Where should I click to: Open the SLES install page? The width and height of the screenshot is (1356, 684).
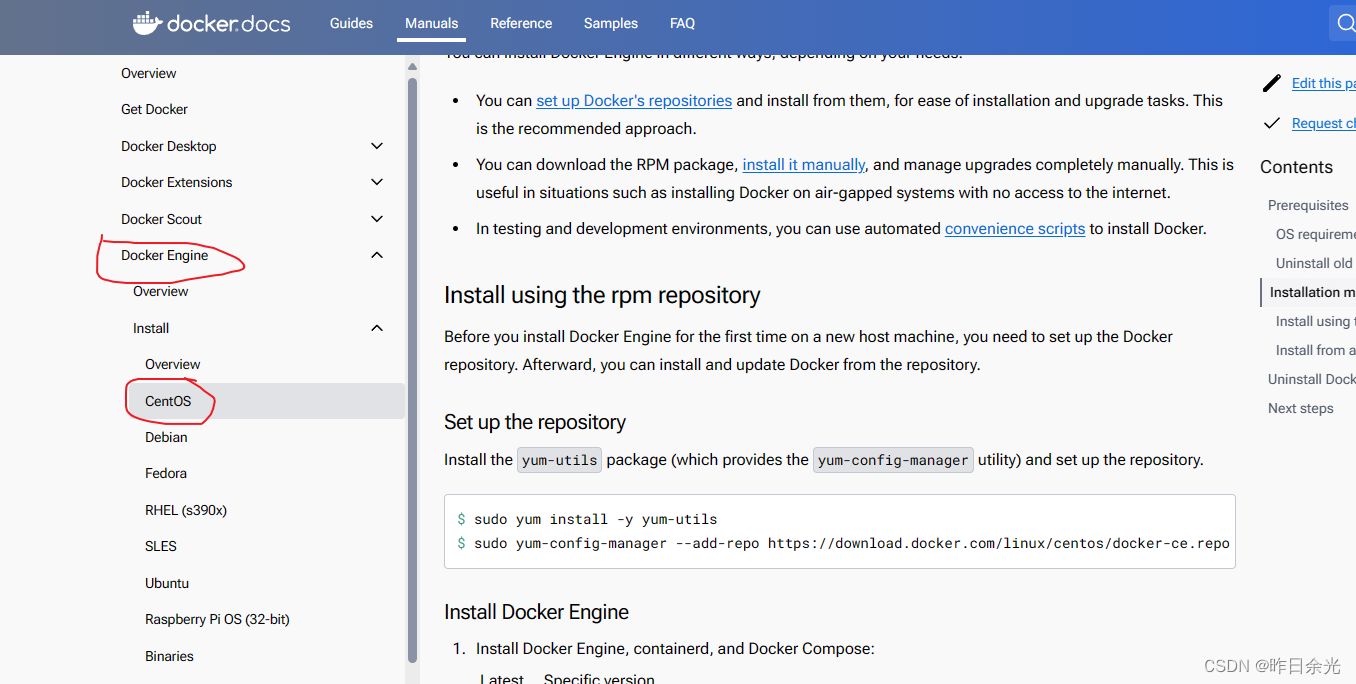coord(161,546)
